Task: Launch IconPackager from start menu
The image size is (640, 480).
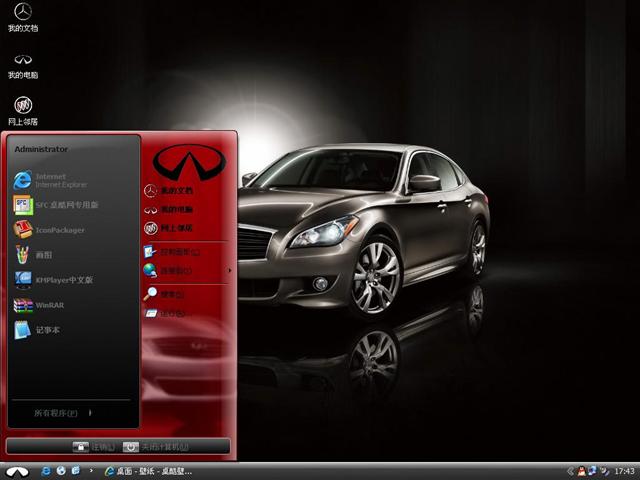Action: pos(49,230)
